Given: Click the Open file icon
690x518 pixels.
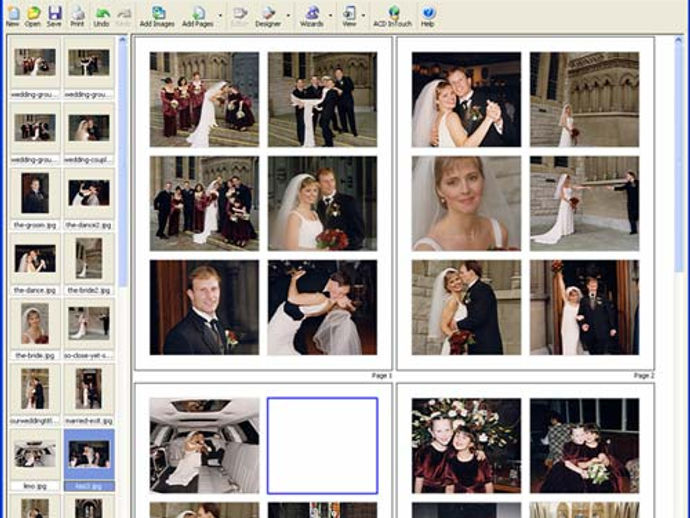Looking at the screenshot, I should coord(33,16).
